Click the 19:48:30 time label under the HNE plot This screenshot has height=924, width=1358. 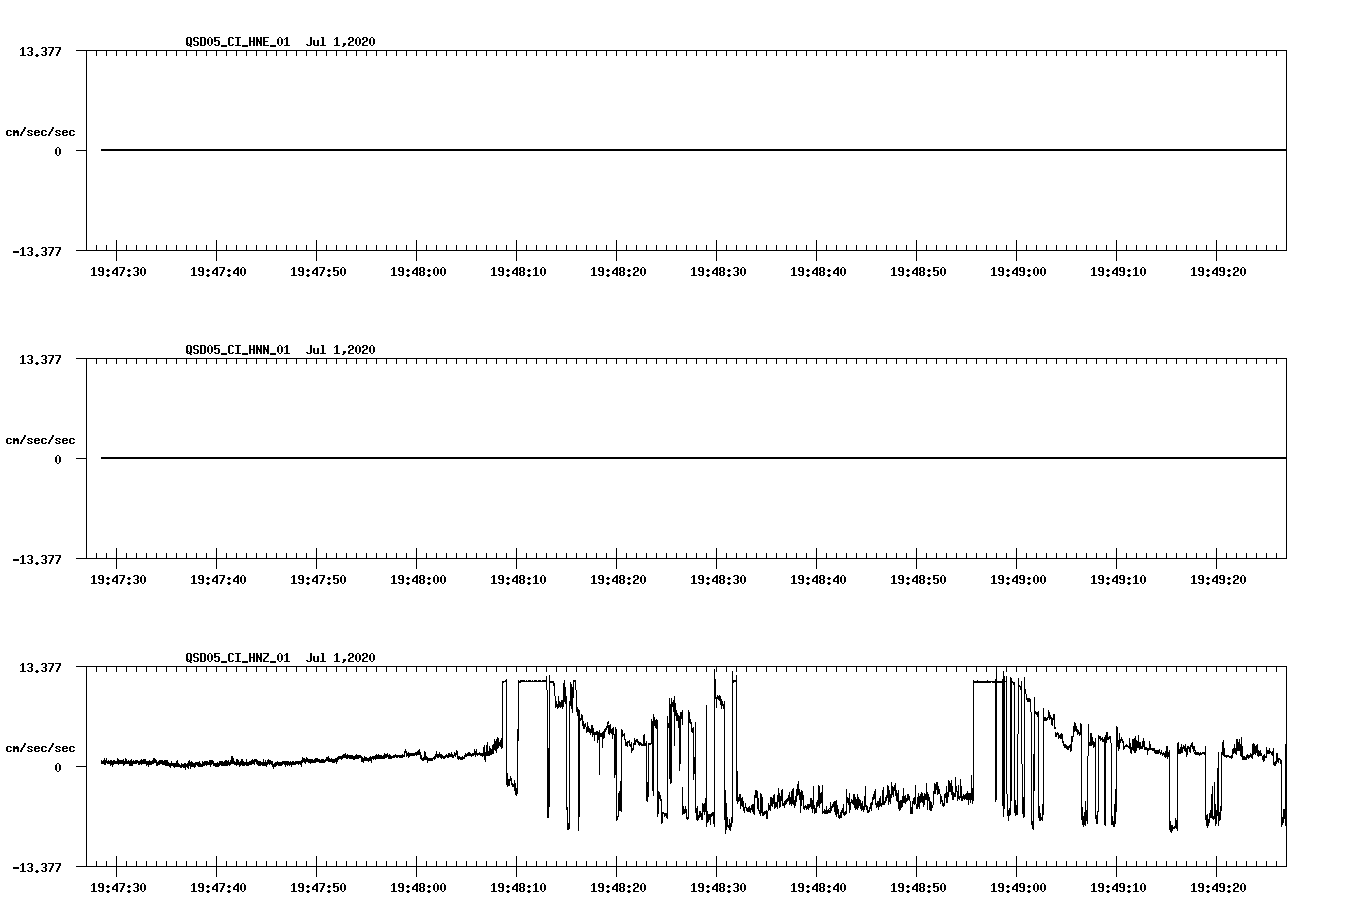pos(718,272)
